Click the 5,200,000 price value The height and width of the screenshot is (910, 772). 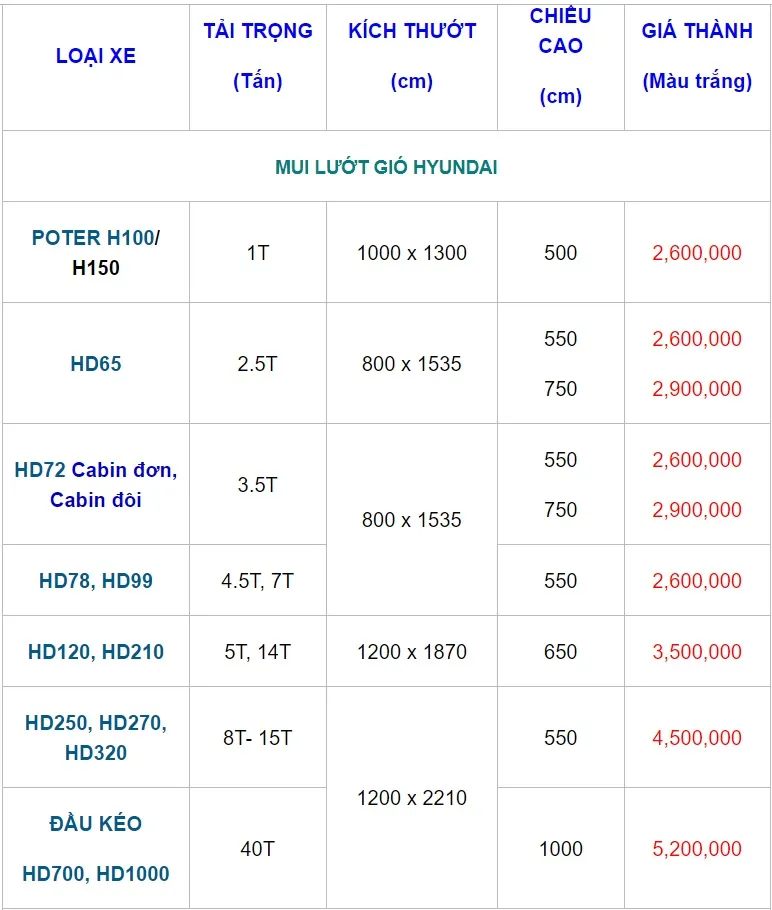coord(697,849)
